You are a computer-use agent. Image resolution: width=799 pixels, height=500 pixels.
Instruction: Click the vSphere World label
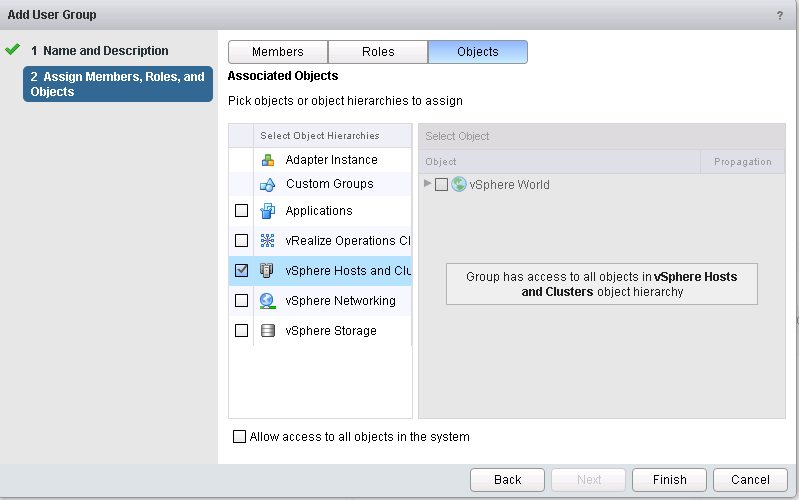click(x=510, y=185)
